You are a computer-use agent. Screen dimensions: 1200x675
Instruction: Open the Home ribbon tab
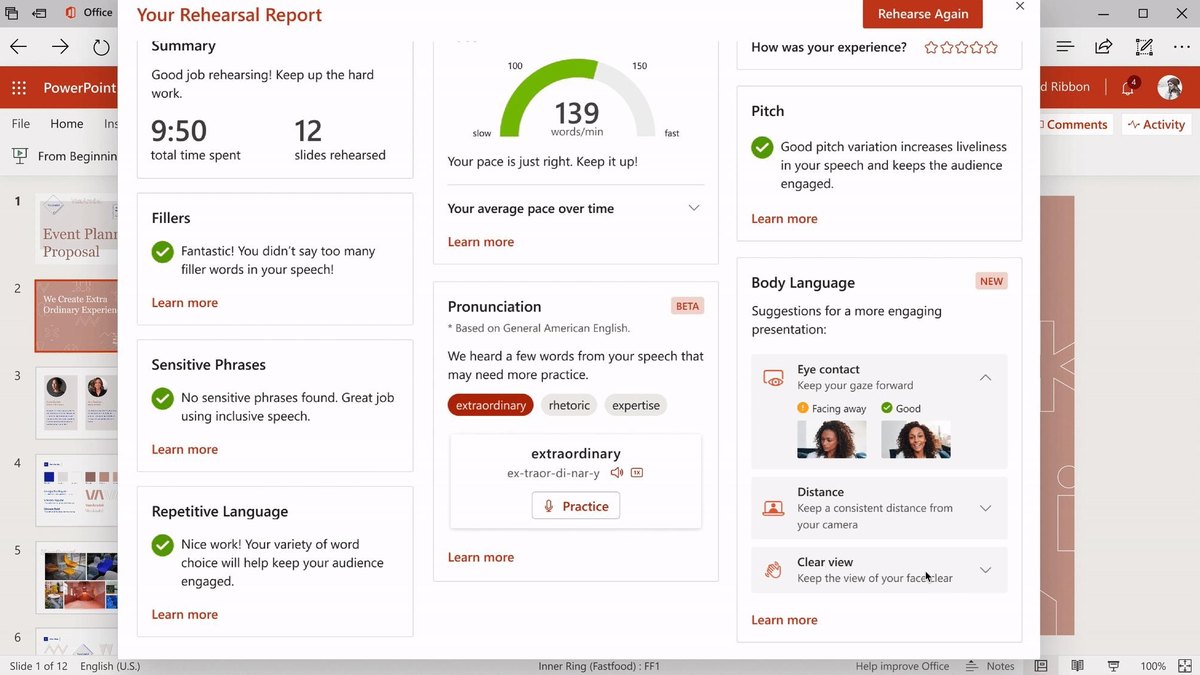coord(67,124)
